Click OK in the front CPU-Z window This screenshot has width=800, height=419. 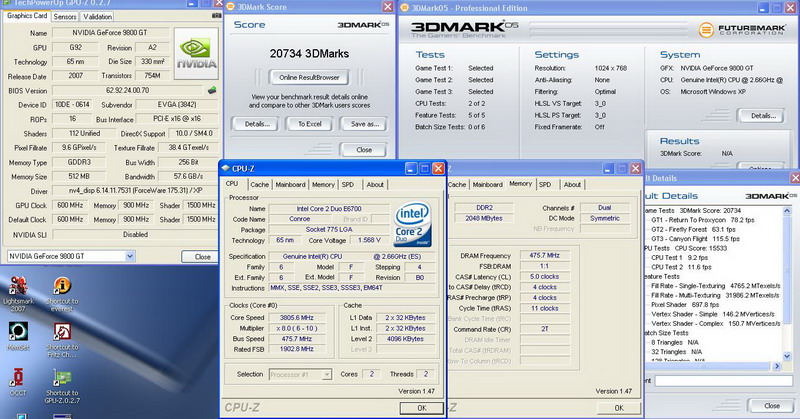[x=421, y=408]
